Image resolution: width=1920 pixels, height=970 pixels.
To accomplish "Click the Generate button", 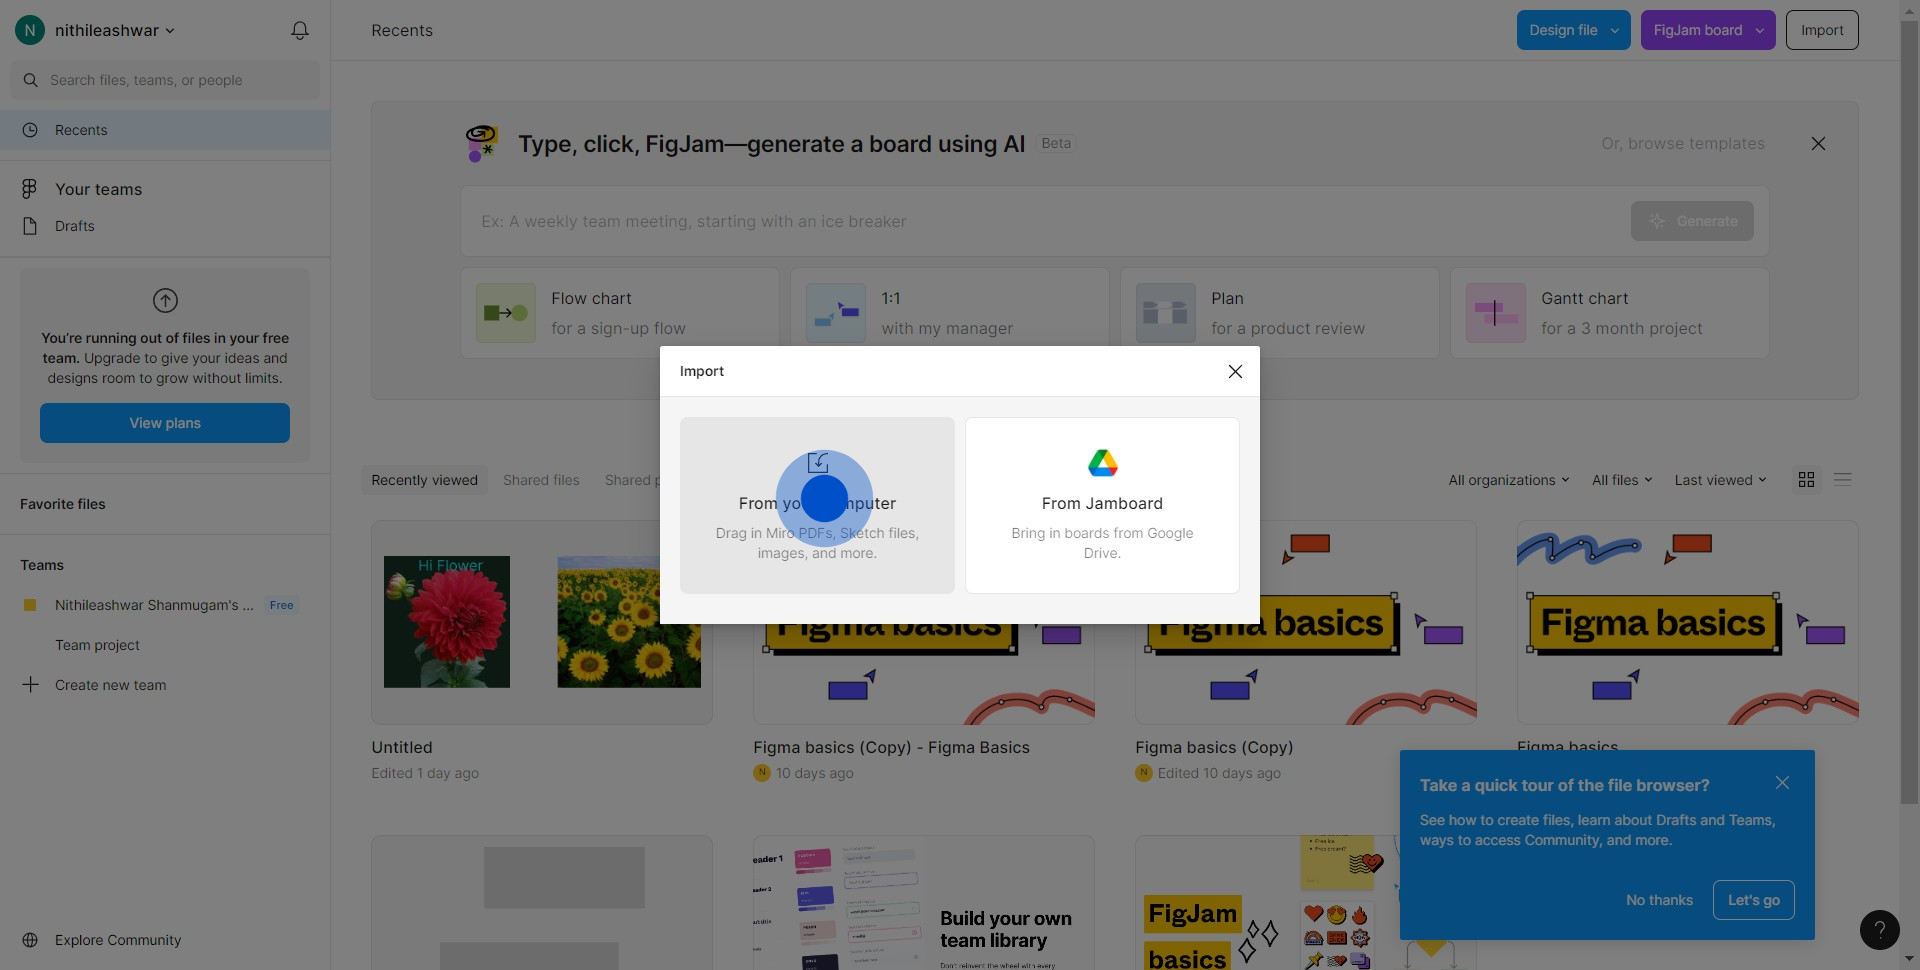I will pyautogui.click(x=1692, y=221).
